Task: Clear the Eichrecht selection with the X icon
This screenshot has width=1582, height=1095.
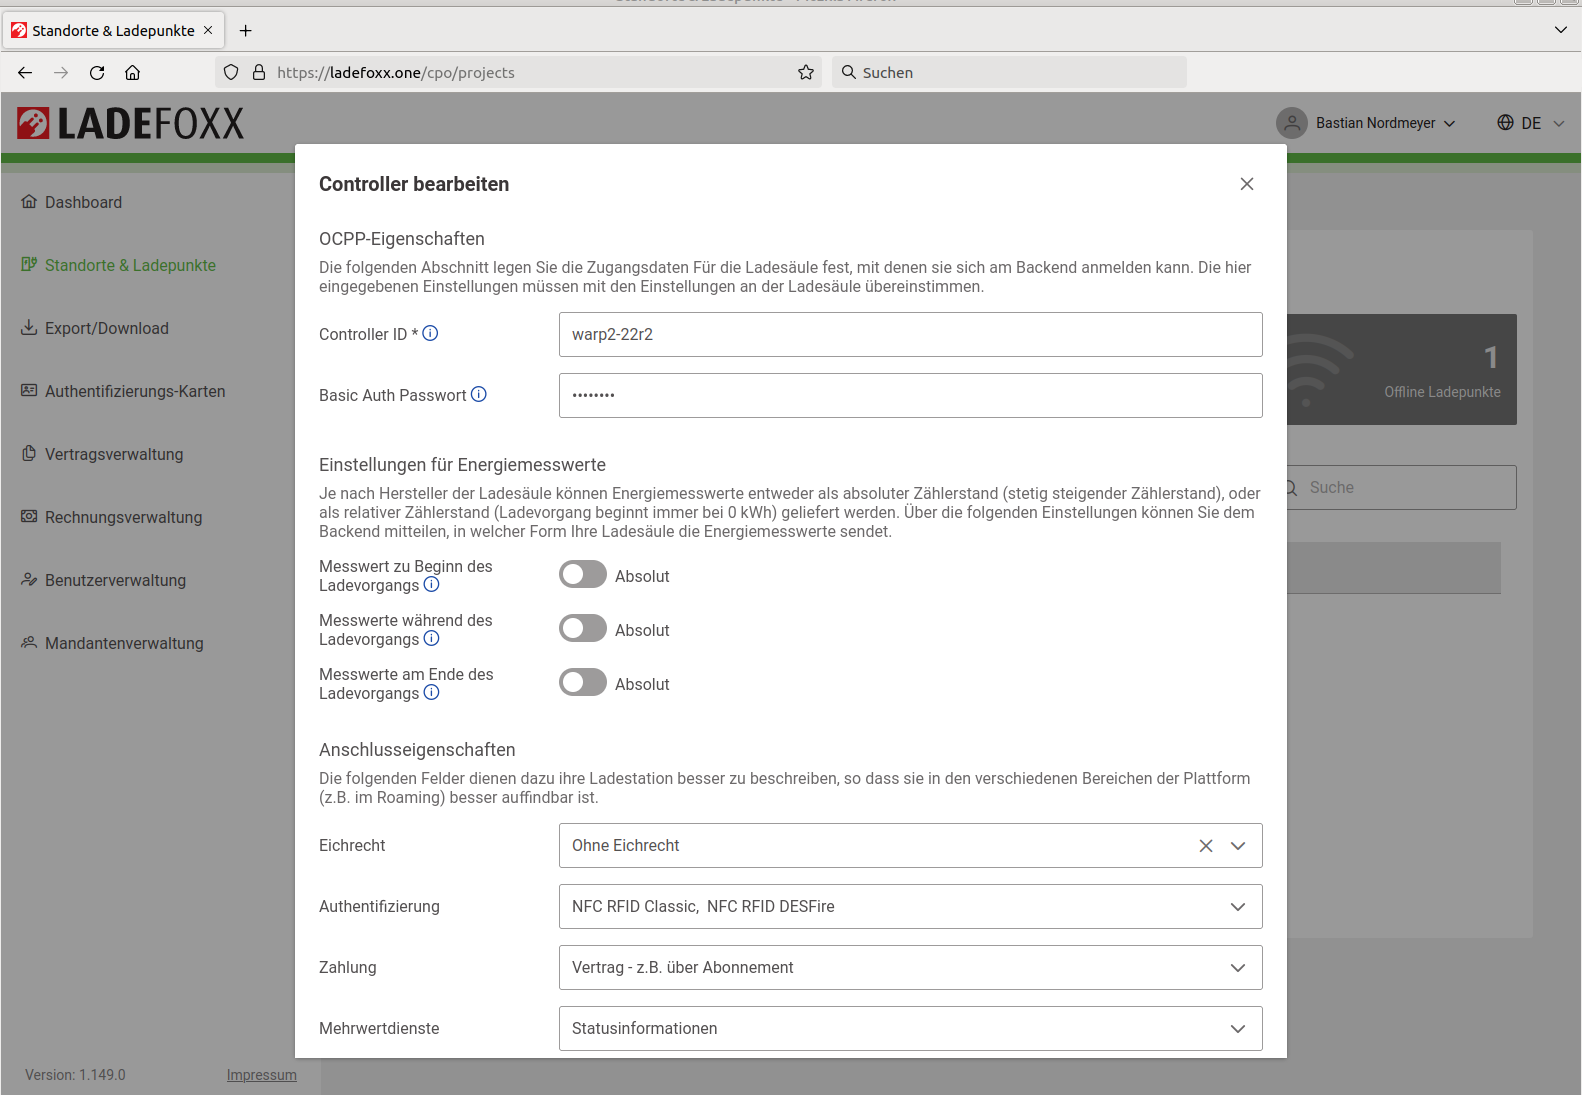Action: [x=1206, y=846]
